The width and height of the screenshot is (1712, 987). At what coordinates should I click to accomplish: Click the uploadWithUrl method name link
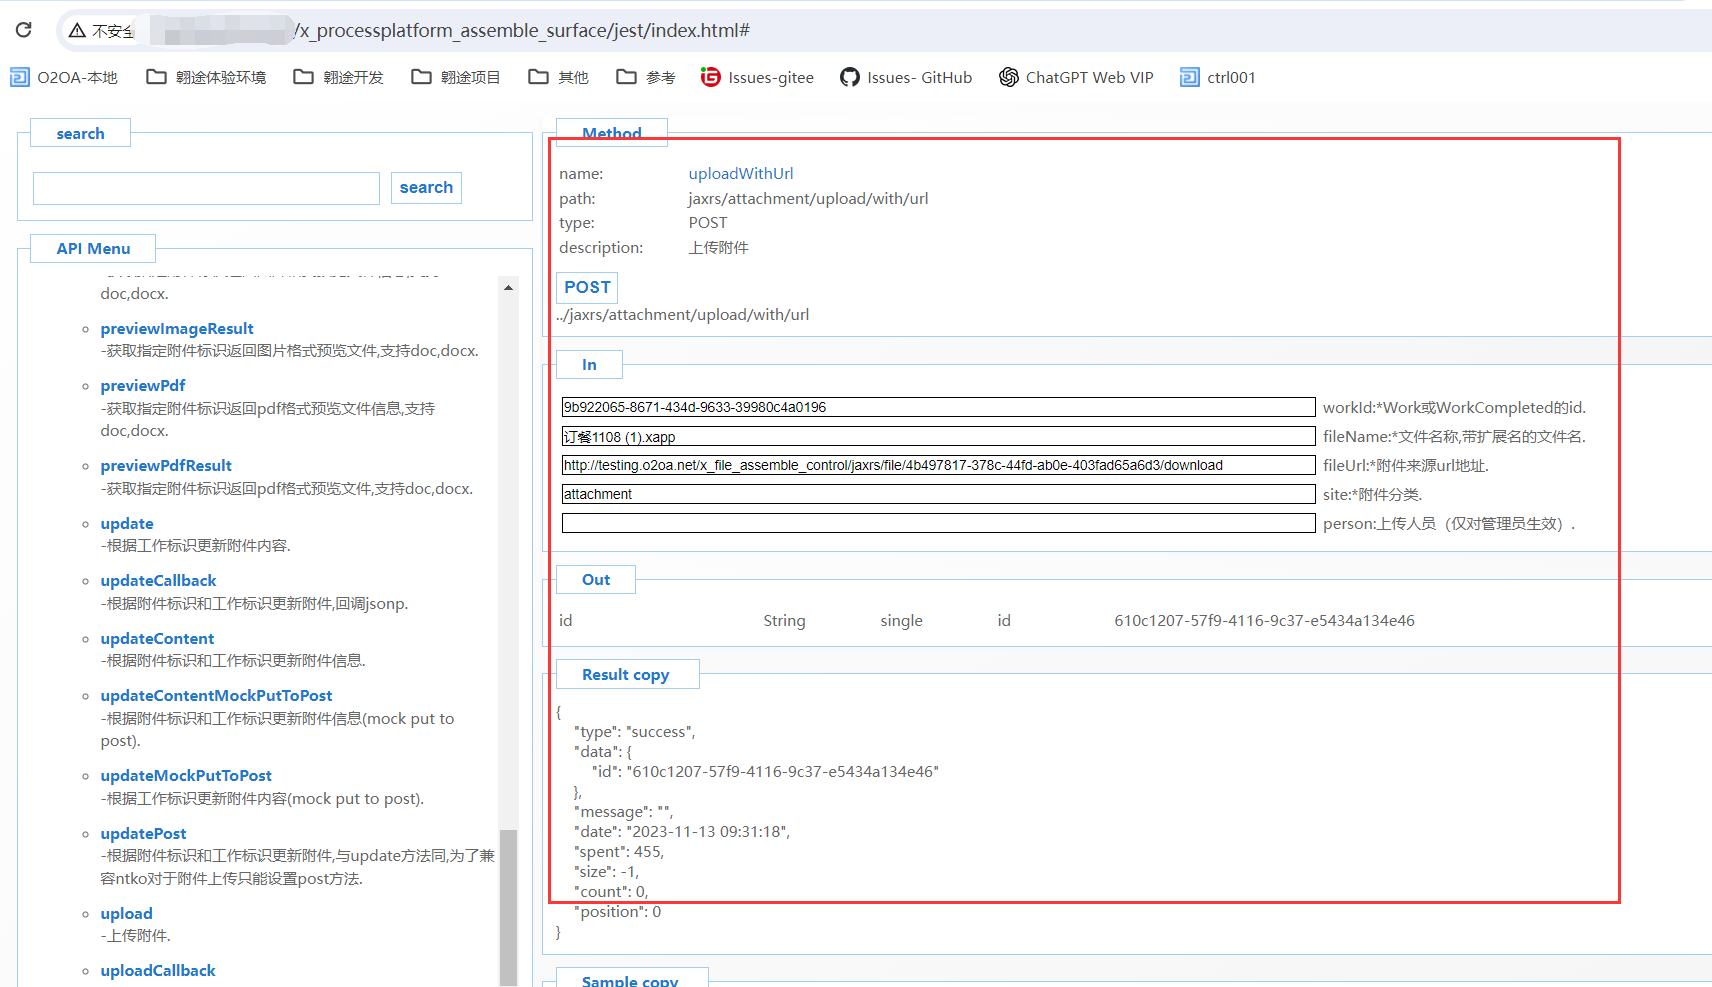coord(740,174)
